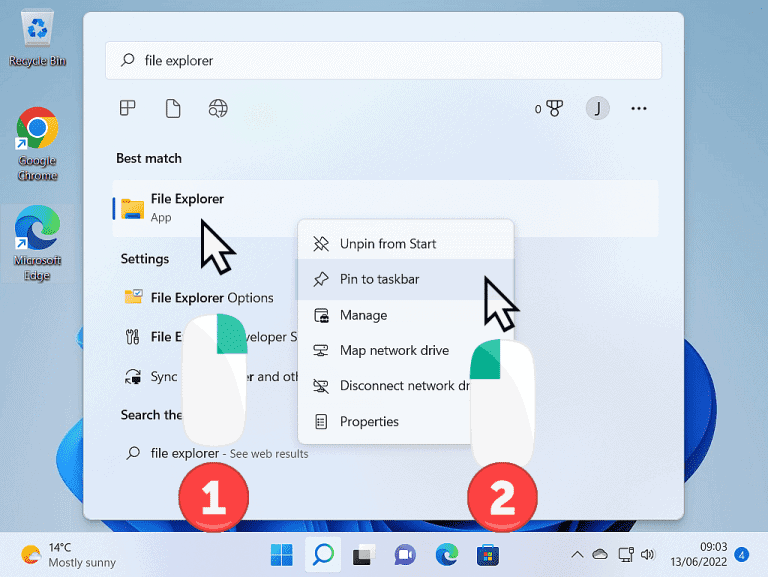
Task: Select Pin to taskbar option
Action: pyautogui.click(x=379, y=279)
